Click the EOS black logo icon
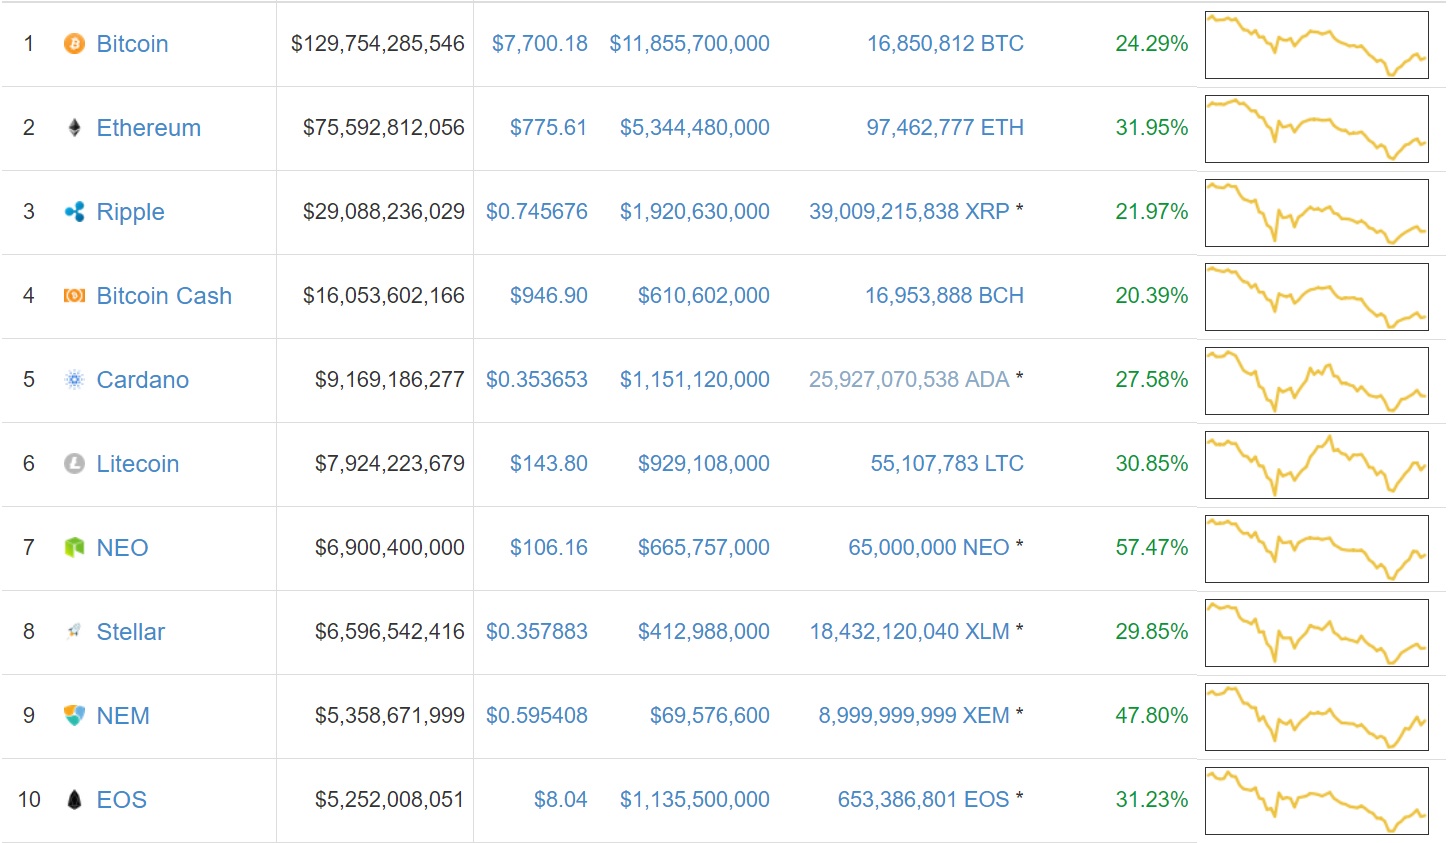The height and width of the screenshot is (843, 1451). point(74,800)
